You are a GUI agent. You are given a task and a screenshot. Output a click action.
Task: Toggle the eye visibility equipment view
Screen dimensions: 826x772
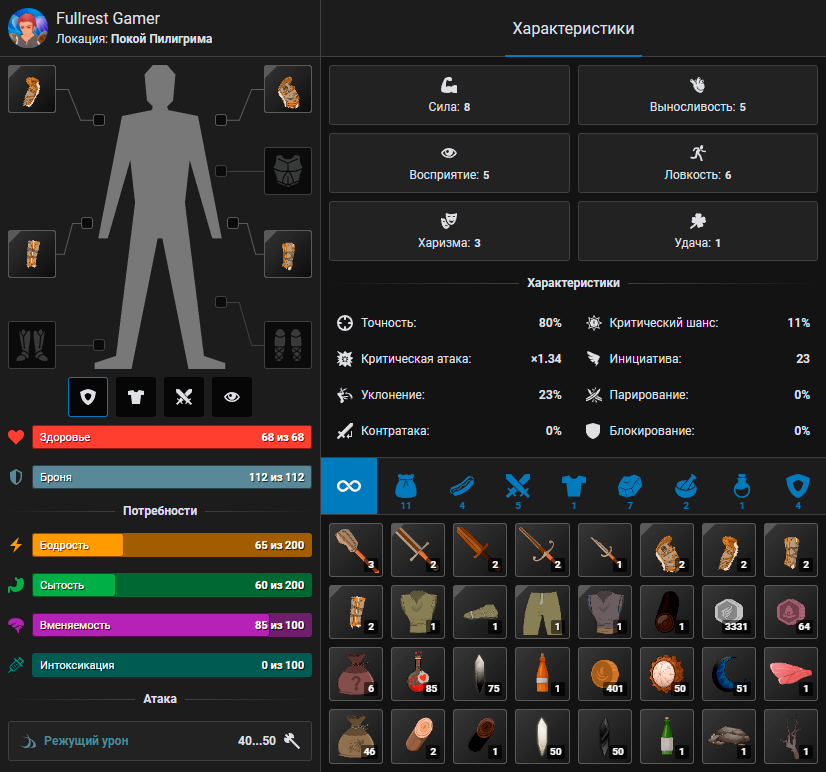232,397
